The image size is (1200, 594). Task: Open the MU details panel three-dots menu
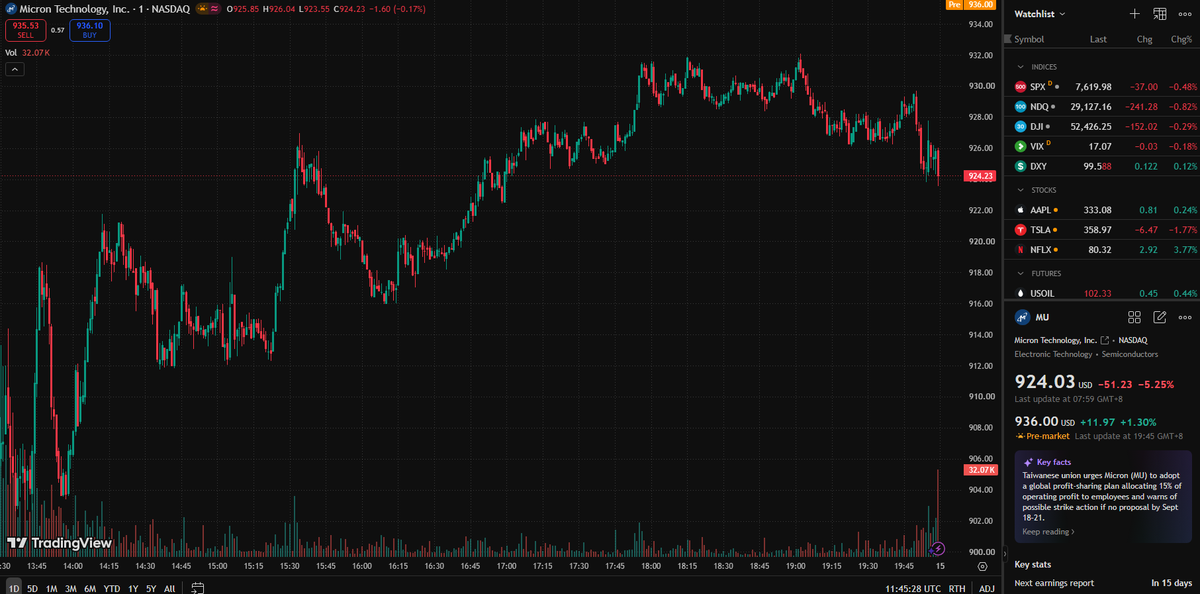click(x=1186, y=317)
